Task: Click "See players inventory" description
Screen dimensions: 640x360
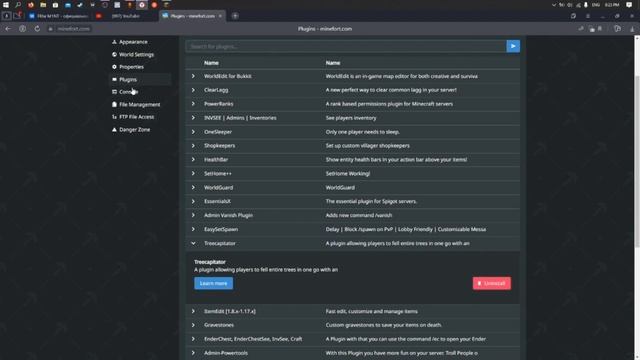Action: 351,118
